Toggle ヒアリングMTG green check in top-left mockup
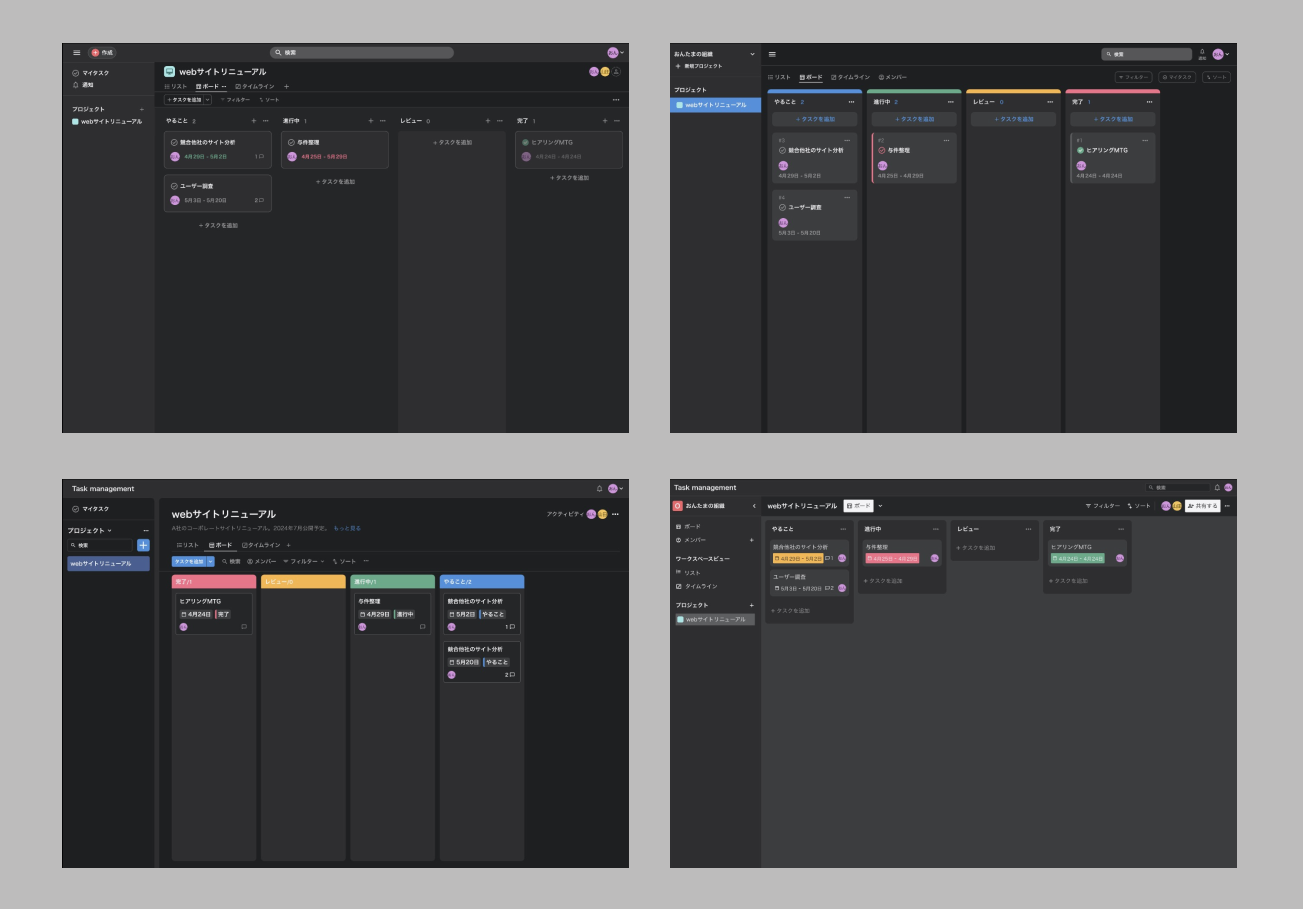Viewport: 1303px width, 909px height. [x=525, y=142]
